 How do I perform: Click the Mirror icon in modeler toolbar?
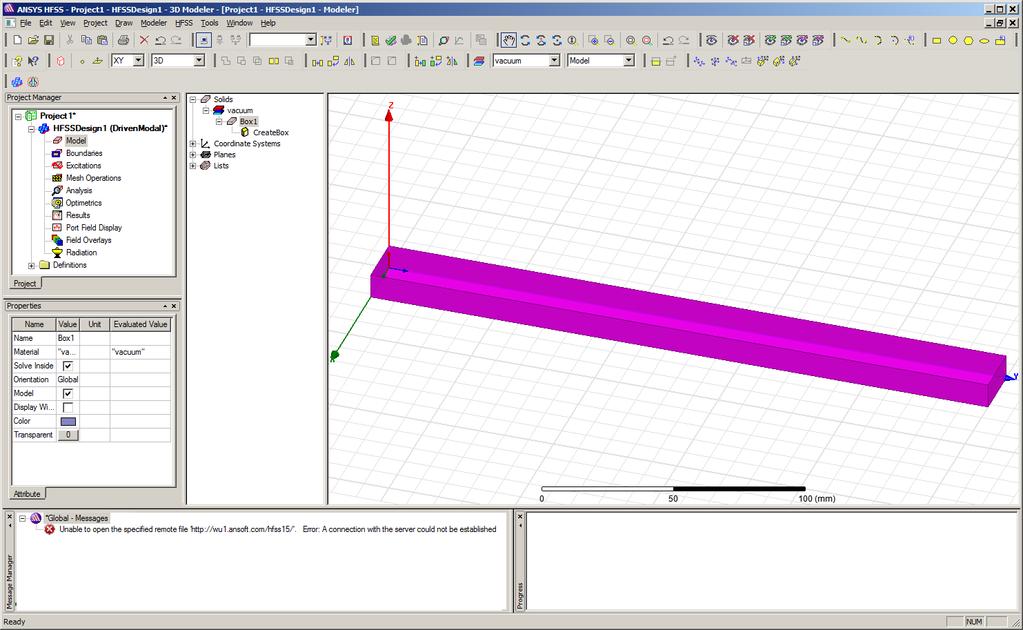click(x=350, y=61)
